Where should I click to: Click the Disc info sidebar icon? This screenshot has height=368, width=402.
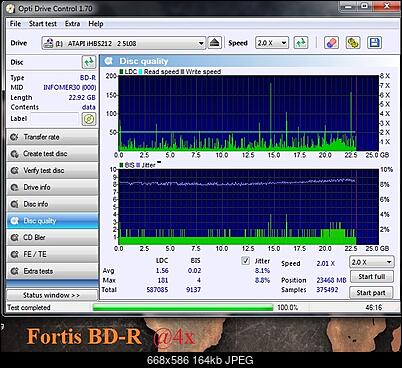(x=14, y=204)
